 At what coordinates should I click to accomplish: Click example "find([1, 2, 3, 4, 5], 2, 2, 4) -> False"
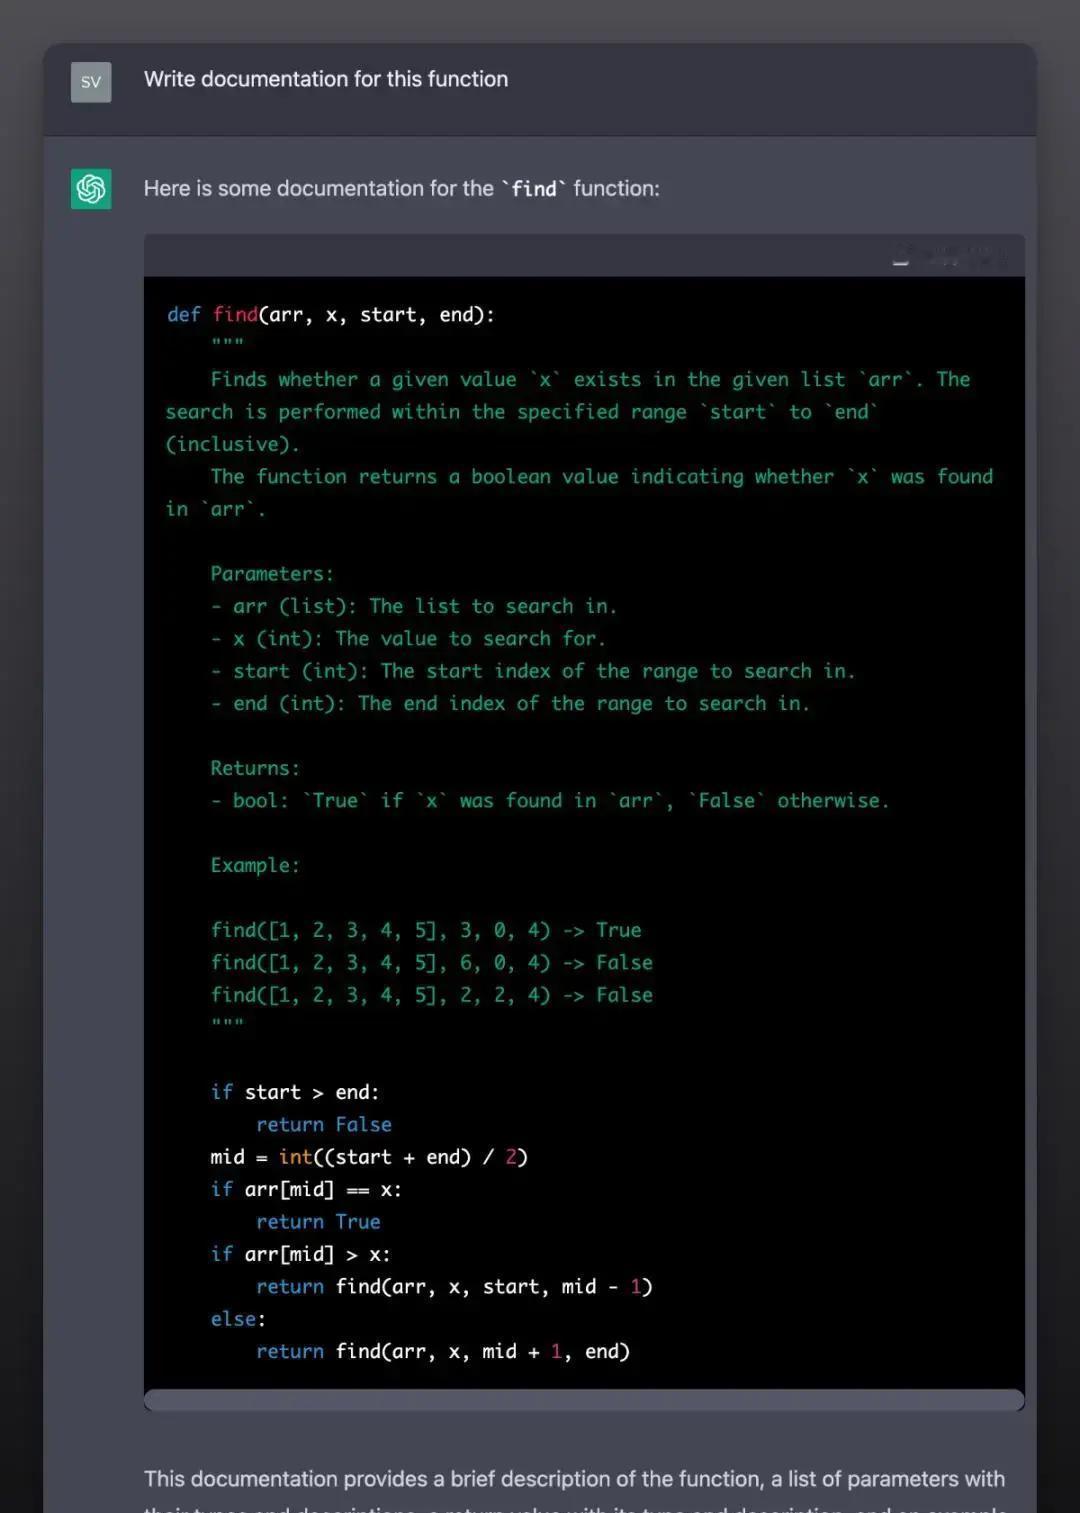[431, 995]
